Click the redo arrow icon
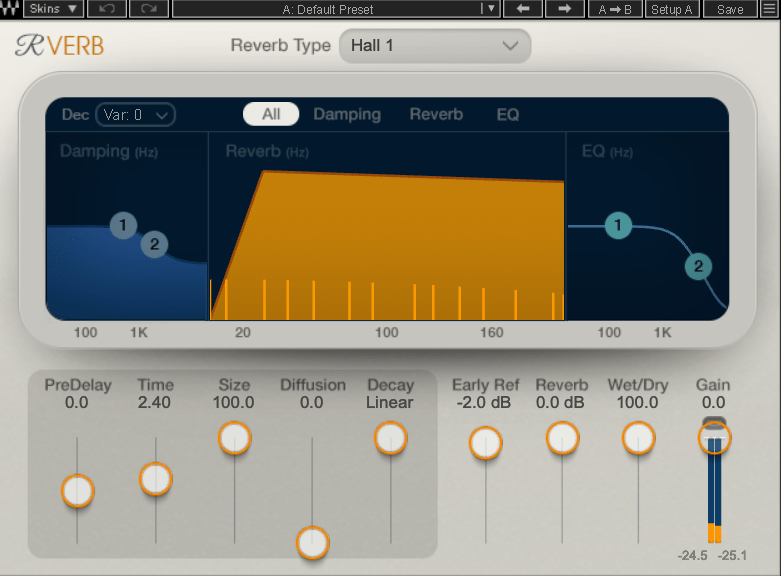 (x=148, y=9)
